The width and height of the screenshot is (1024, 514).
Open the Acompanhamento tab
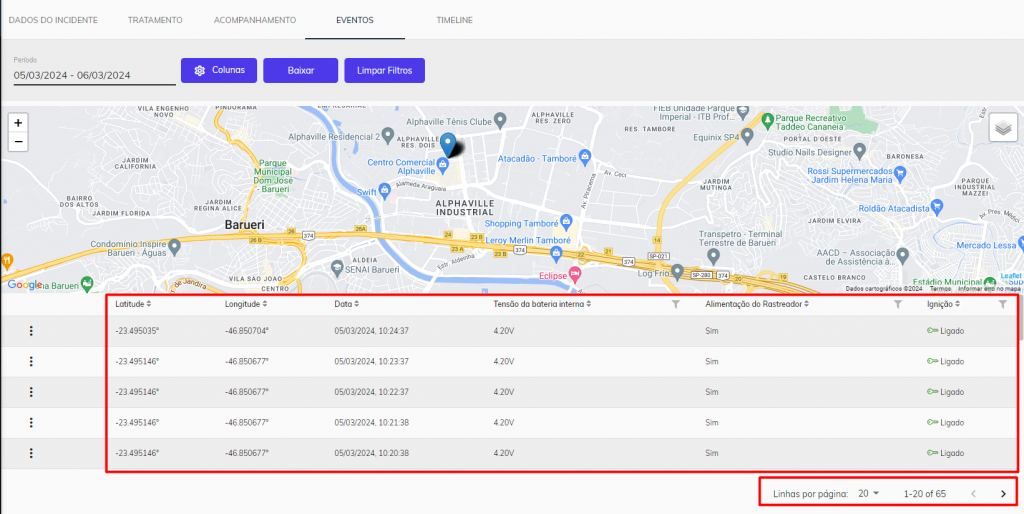(x=255, y=20)
